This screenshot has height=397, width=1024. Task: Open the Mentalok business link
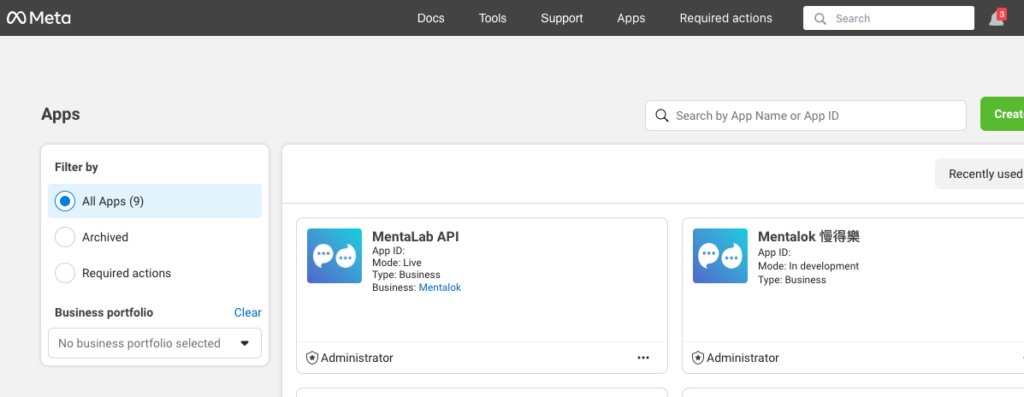pyautogui.click(x=440, y=287)
